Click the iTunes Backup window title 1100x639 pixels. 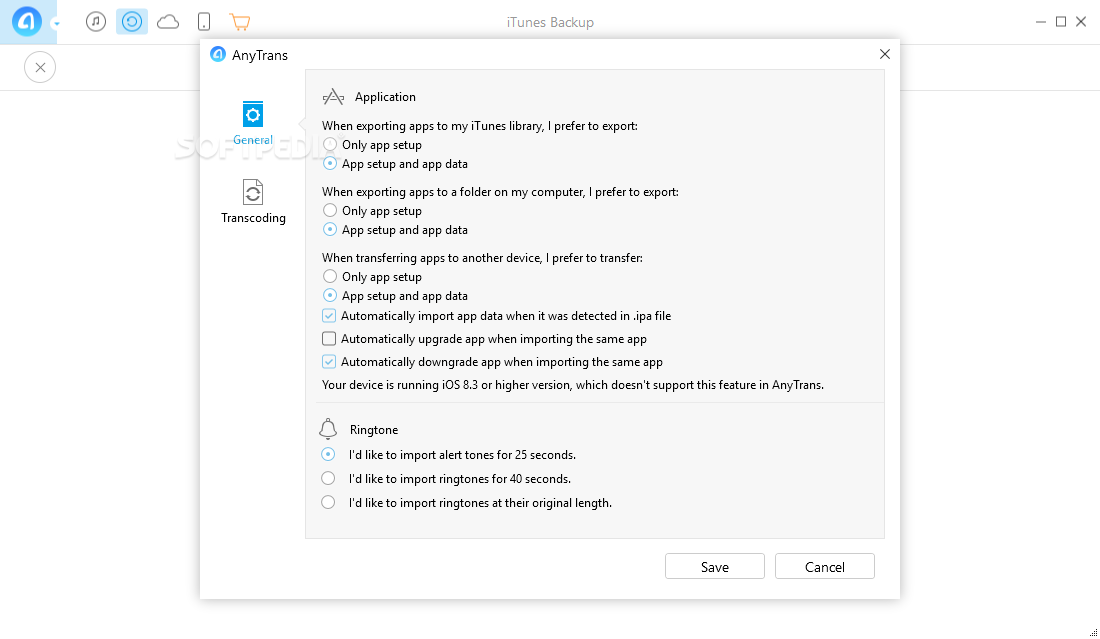tap(550, 22)
